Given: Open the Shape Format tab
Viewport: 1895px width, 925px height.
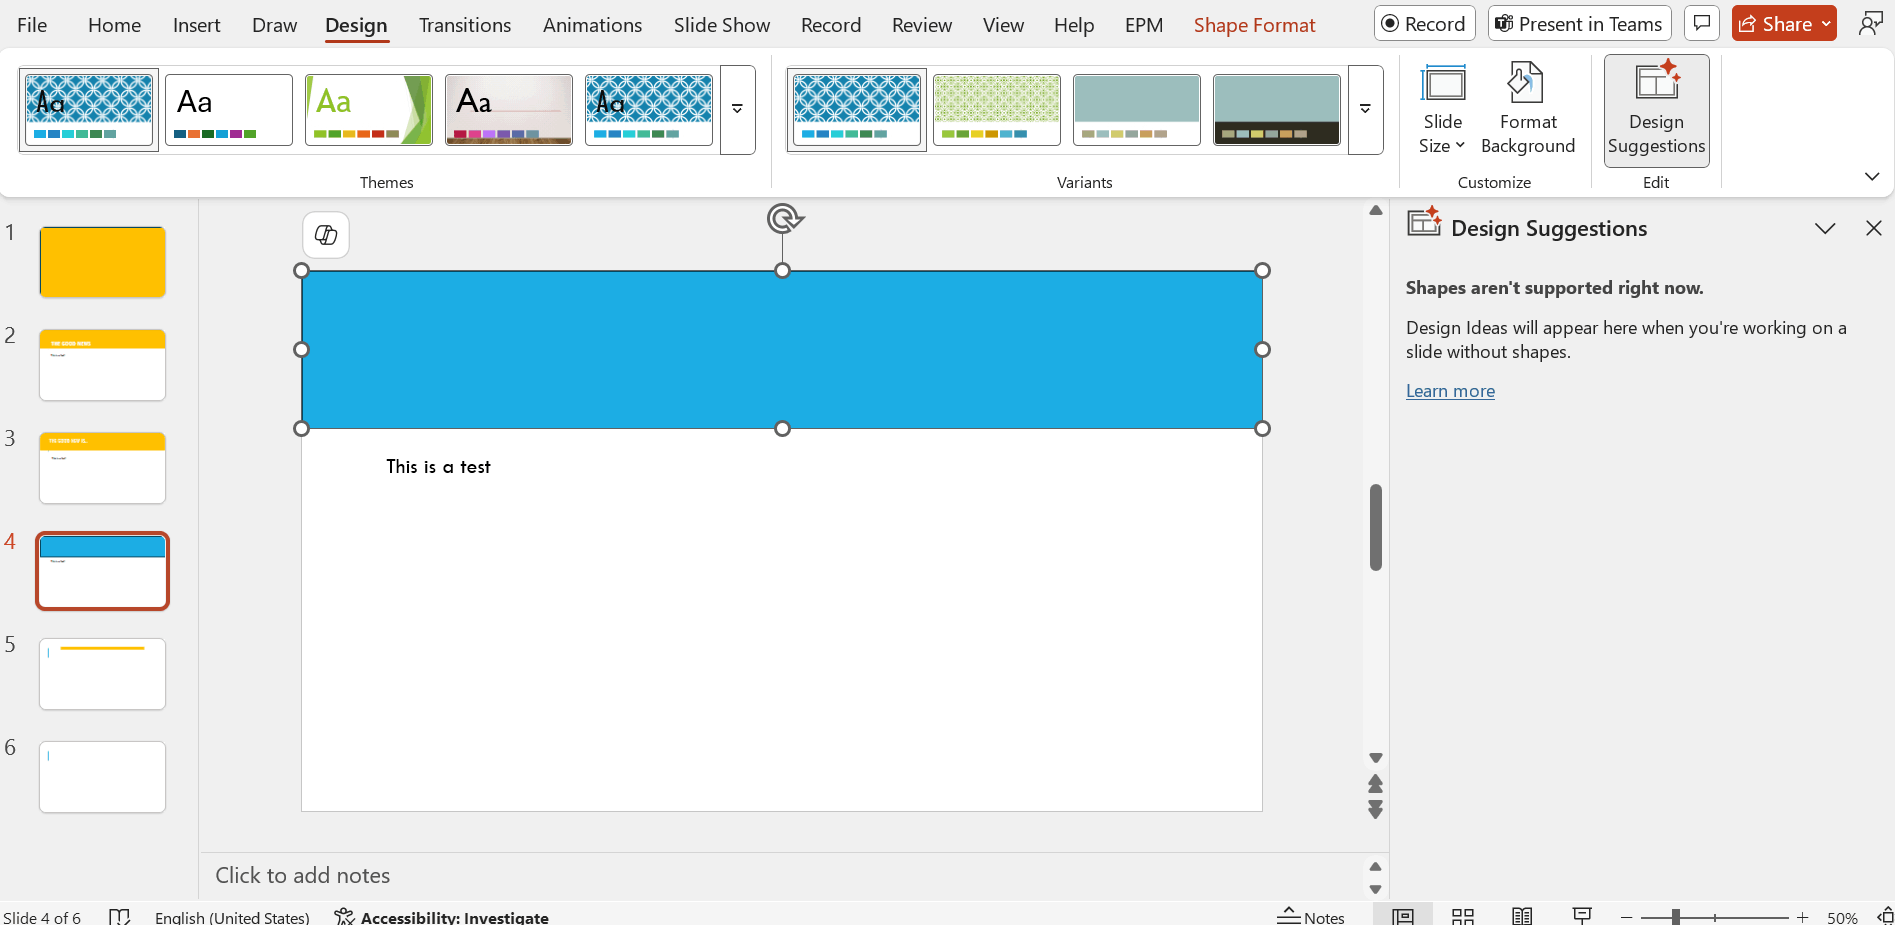Looking at the screenshot, I should click(1254, 24).
